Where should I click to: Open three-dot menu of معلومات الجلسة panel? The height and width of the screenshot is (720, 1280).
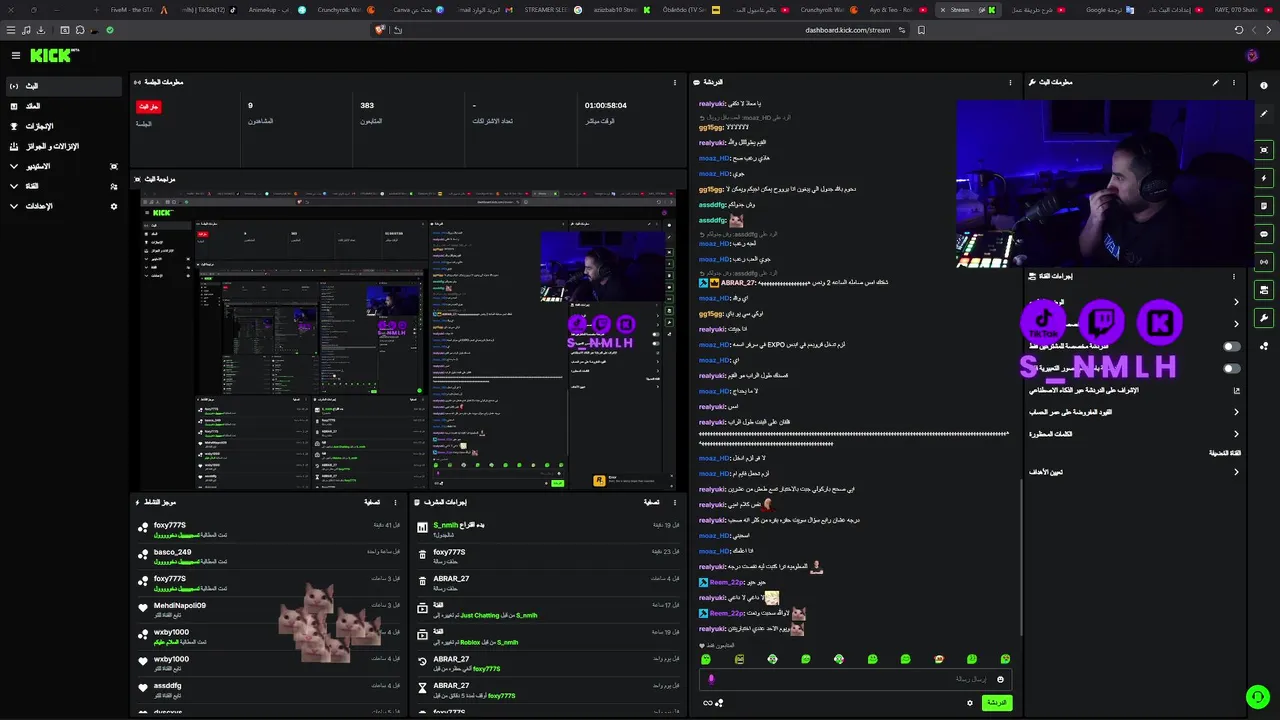(x=676, y=82)
